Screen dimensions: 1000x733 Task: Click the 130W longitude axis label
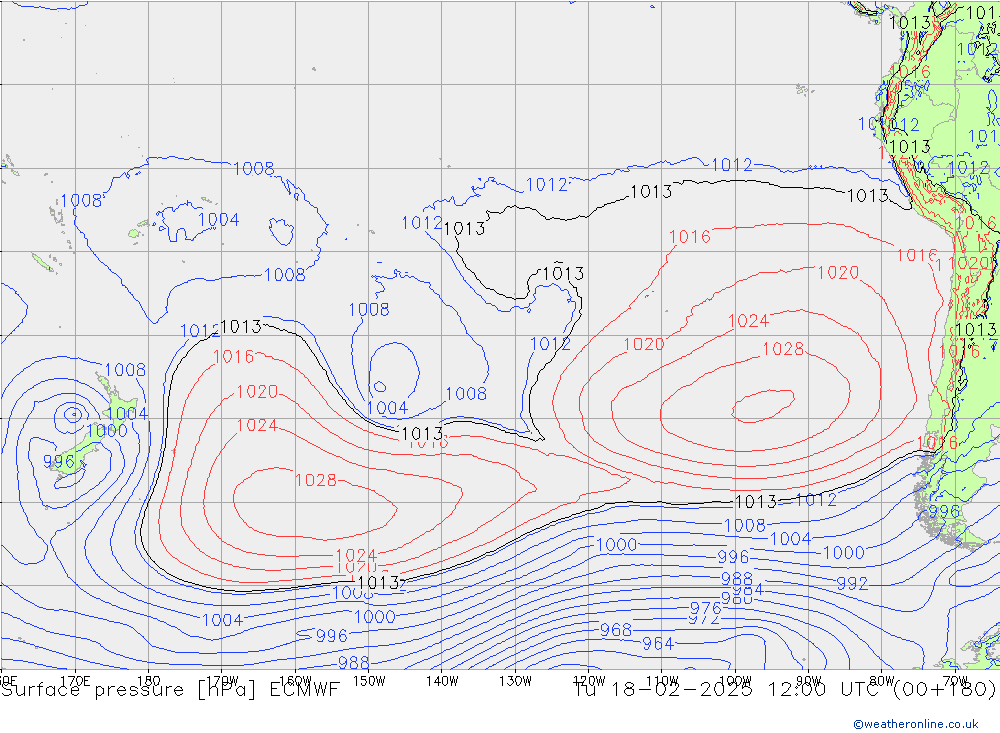(x=515, y=680)
